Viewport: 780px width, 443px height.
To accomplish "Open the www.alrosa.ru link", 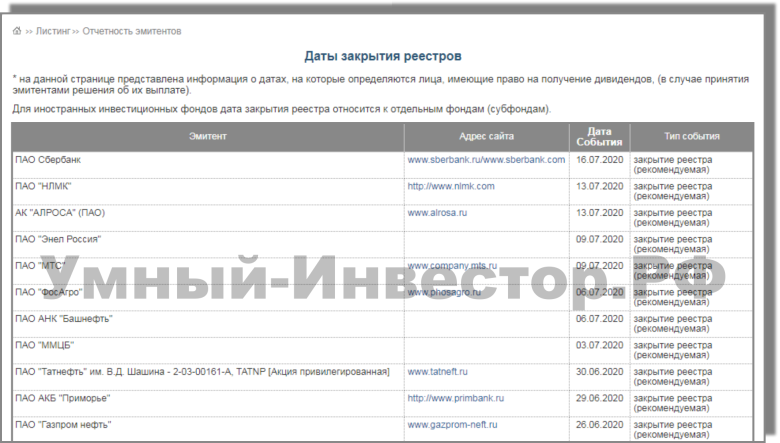I will (x=437, y=213).
